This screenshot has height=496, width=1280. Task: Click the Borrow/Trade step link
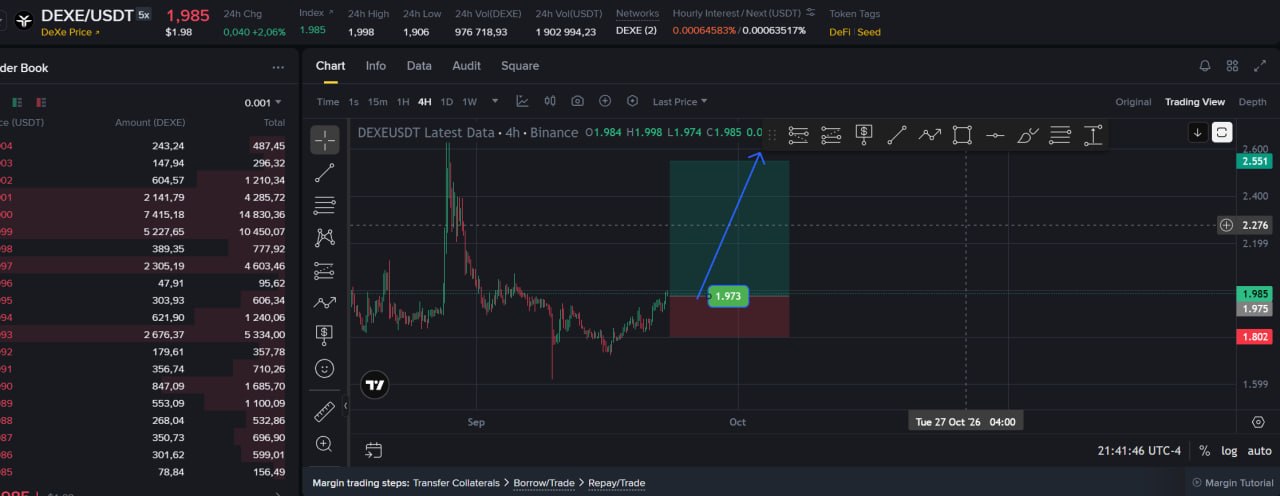[544, 483]
